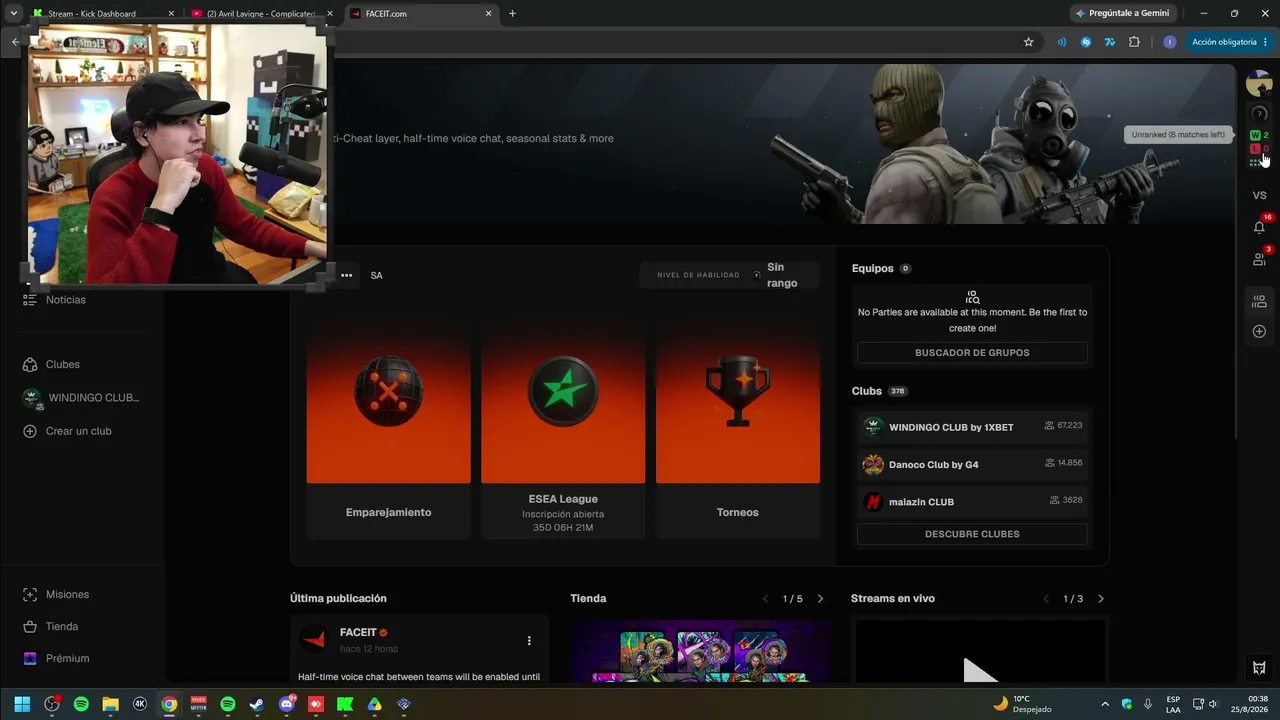Image resolution: width=1280 pixels, height=720 pixels.
Task: Play the live stream preview
Action: [x=980, y=668]
